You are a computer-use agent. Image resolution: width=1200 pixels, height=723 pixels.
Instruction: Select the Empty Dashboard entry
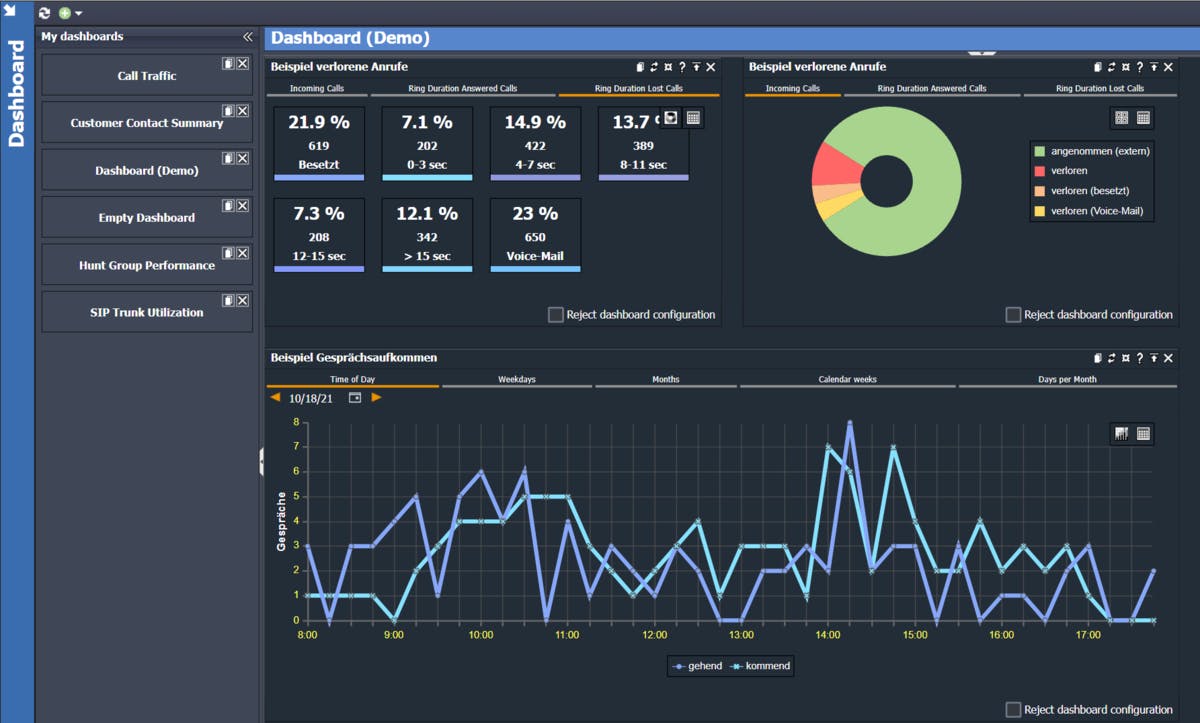pos(146,217)
